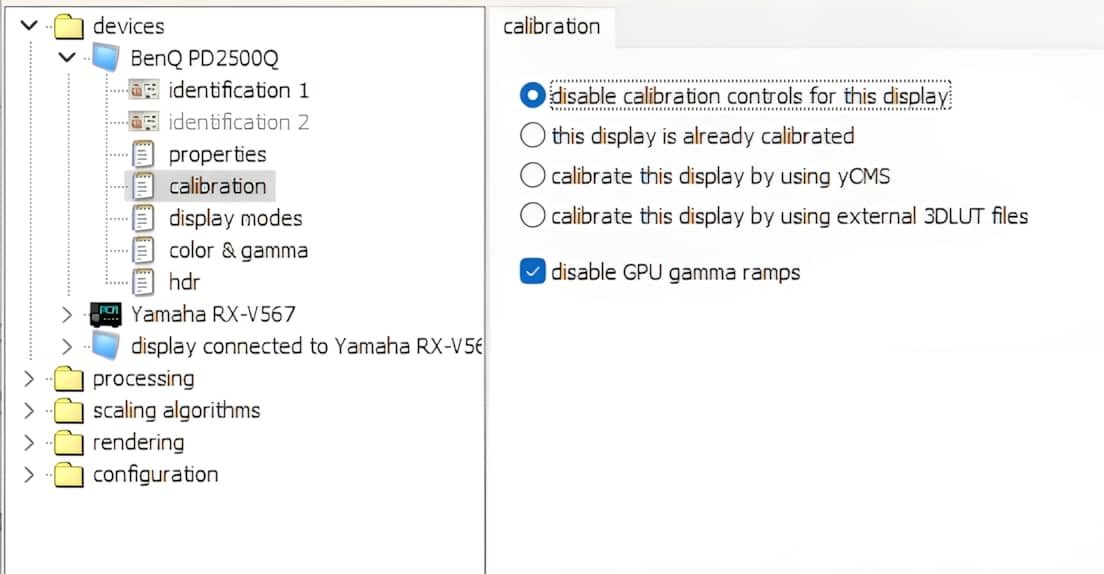Expand the scaling algorithms folder
The height and width of the screenshot is (574, 1104).
28,411
